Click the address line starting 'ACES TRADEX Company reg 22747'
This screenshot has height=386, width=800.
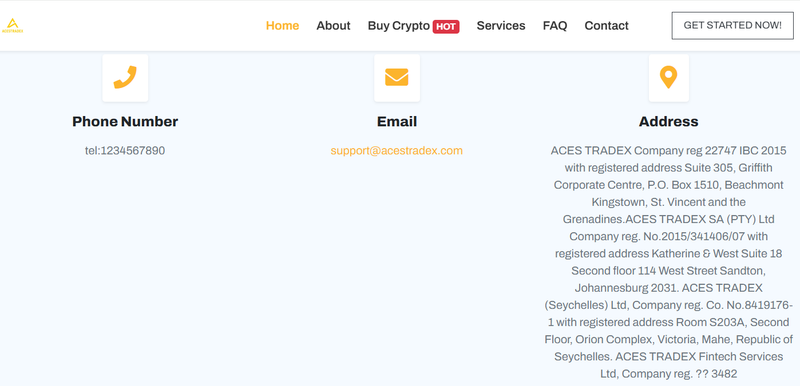point(668,150)
